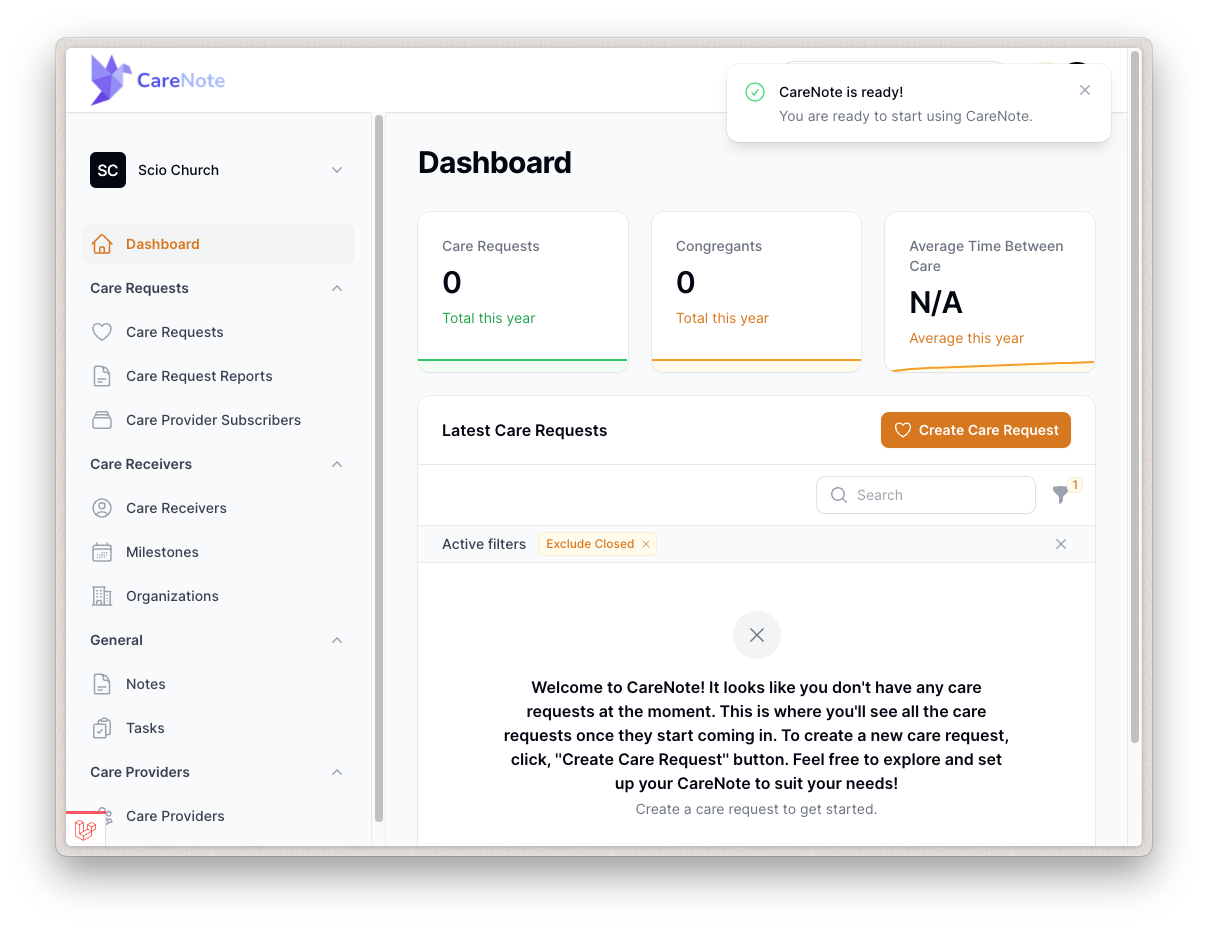
Task: Click the Care Provider Subscribers icon
Action: 101,419
